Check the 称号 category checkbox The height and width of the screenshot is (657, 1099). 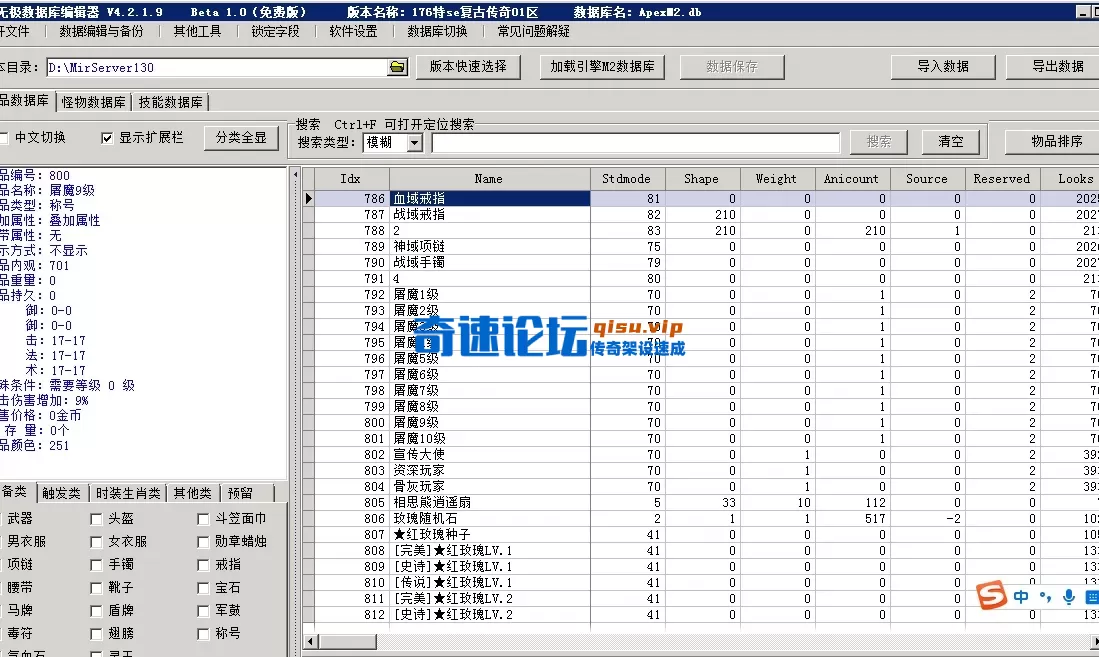203,634
